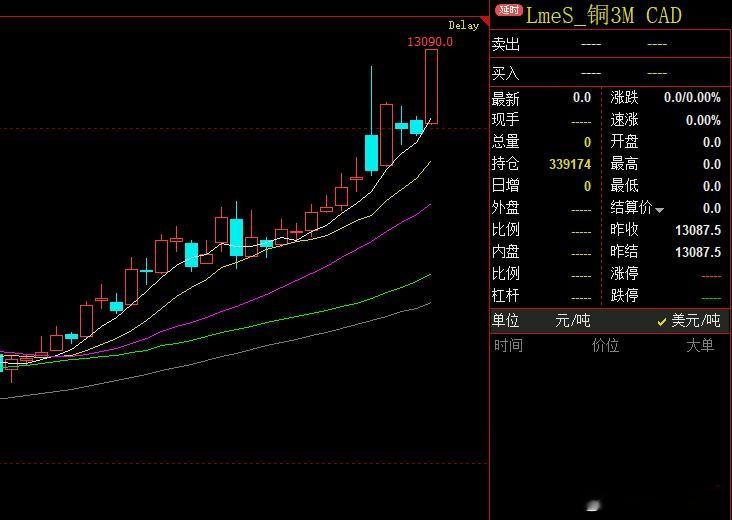Click the 杠杆 leverage label
732x520 pixels.
click(x=506, y=295)
